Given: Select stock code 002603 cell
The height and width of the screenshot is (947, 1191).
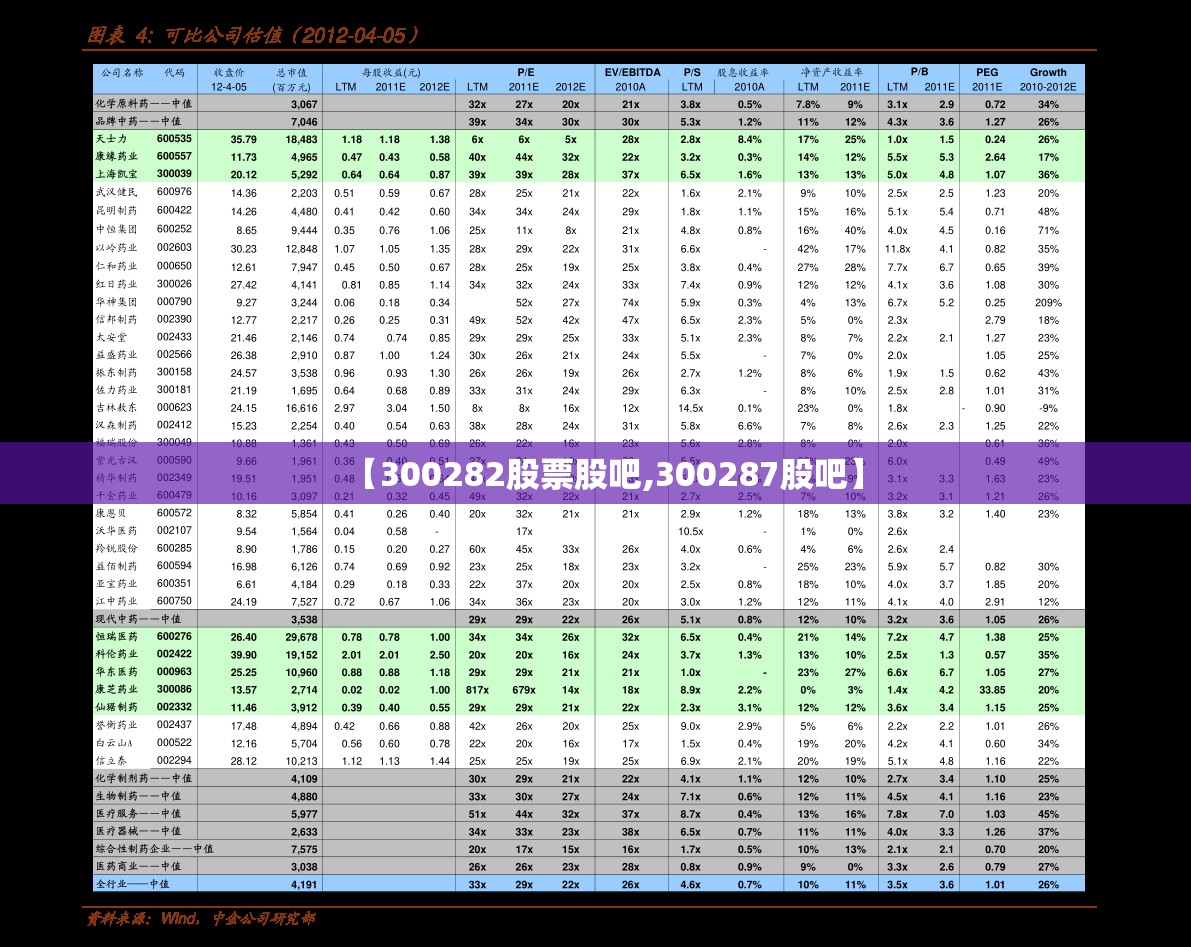Looking at the screenshot, I should [x=174, y=248].
